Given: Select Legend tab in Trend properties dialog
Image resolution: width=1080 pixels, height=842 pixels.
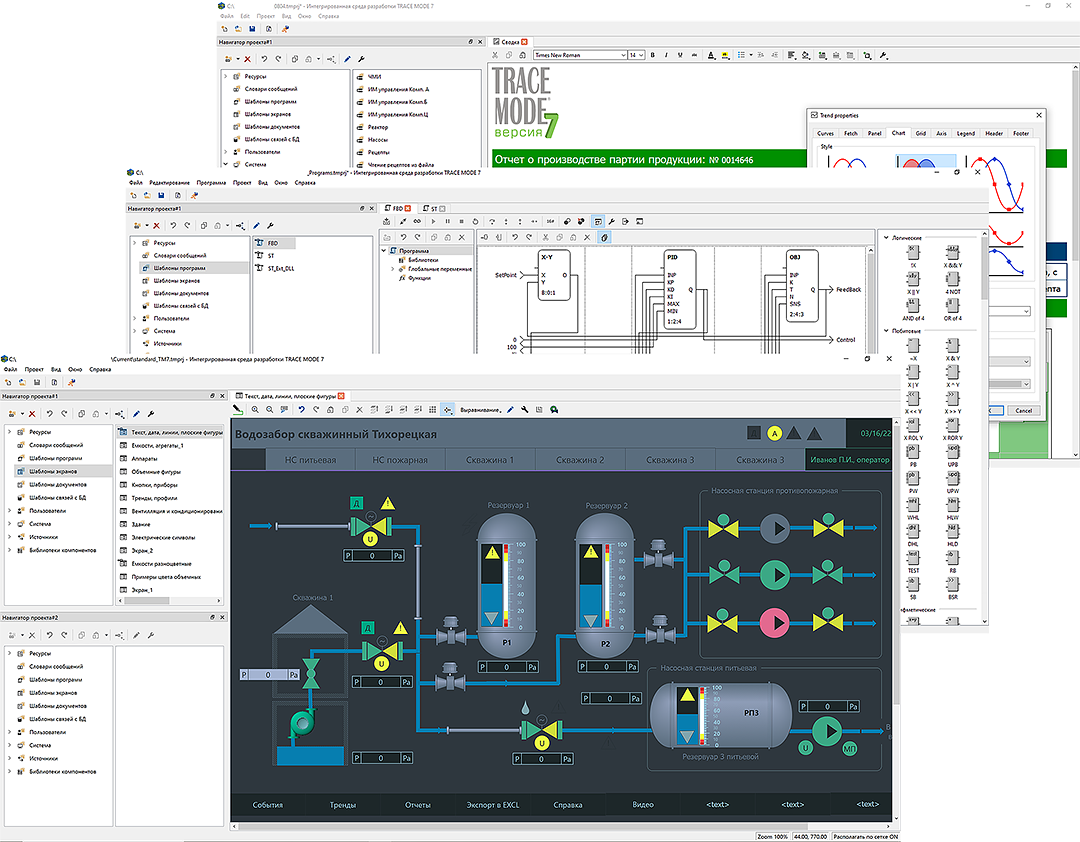Looking at the screenshot, I should click(x=966, y=133).
